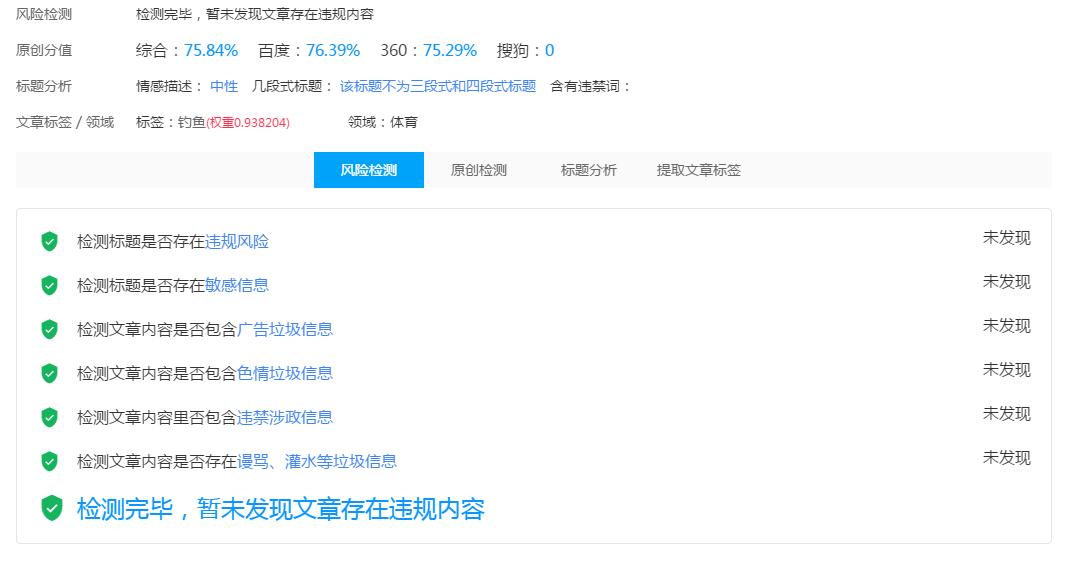
Task: Click 该标题不为三段式和四段式标题 text
Action: click(438, 86)
